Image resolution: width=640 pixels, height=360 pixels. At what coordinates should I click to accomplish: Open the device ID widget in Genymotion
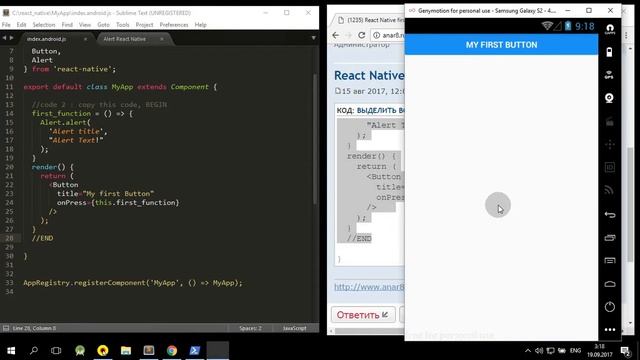point(609,167)
